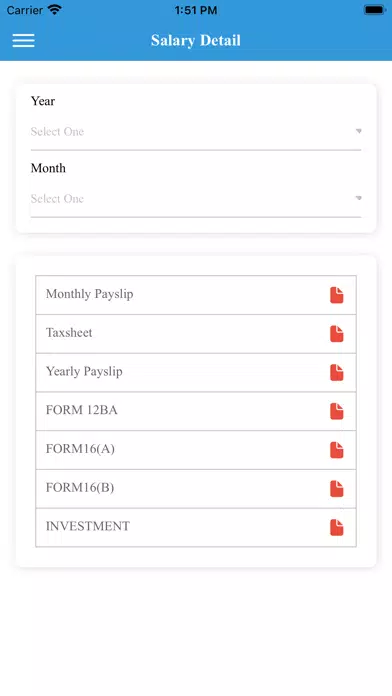Screen dimensions: 392x696
Task: Select the FORM16(B) list item
Action: [196, 489]
